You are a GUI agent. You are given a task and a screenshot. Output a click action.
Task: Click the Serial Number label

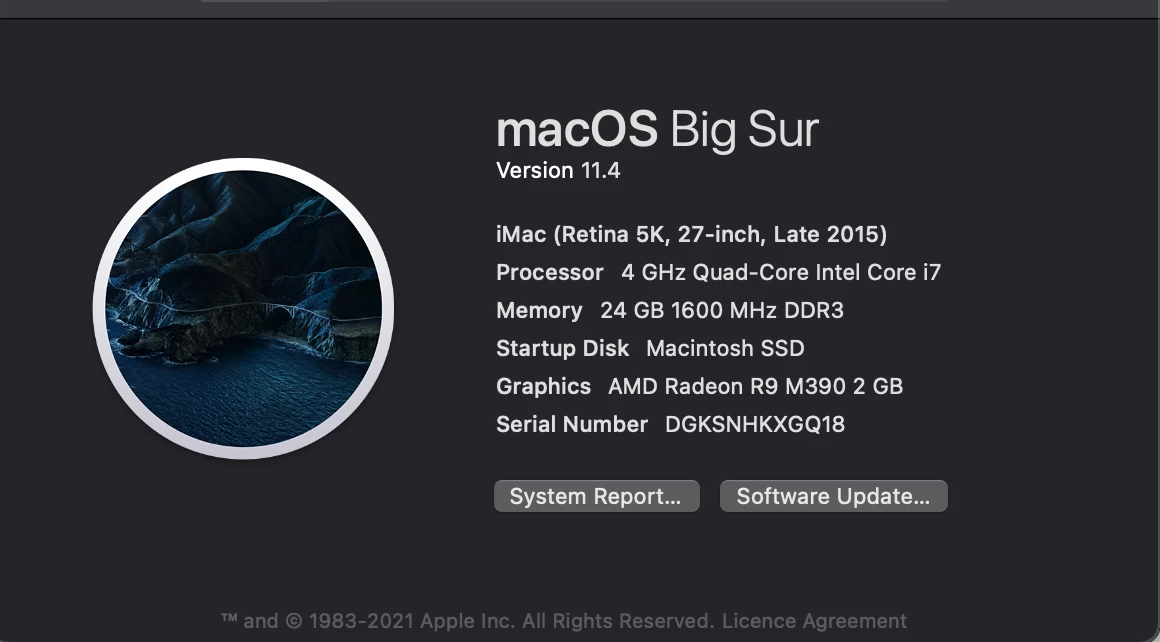click(x=572, y=425)
